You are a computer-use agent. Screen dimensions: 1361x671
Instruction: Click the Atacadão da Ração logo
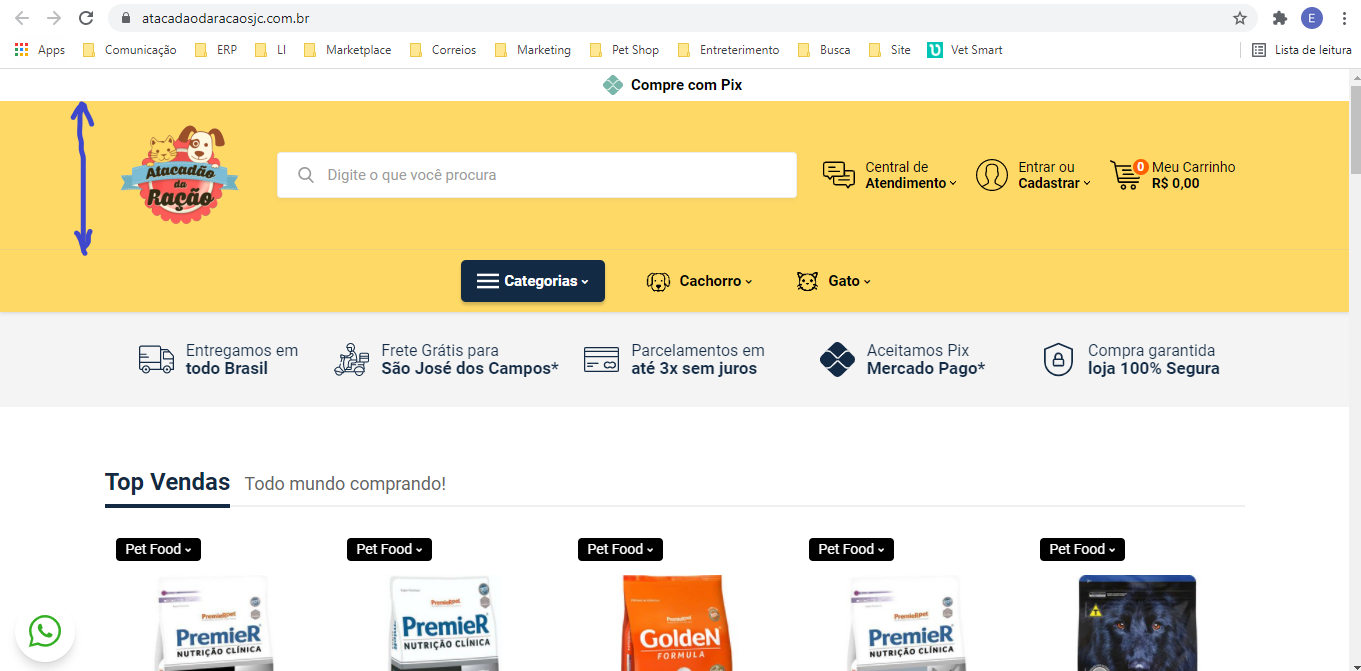(180, 174)
